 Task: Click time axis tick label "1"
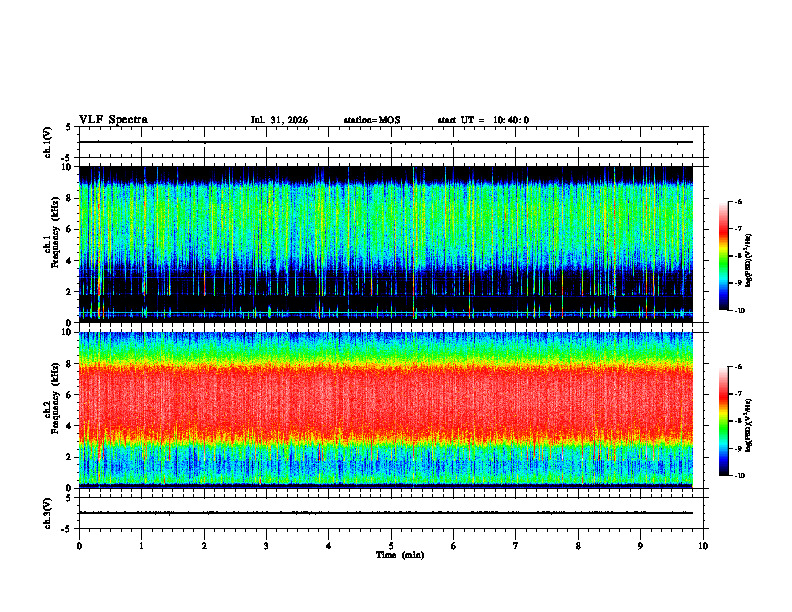[141, 546]
